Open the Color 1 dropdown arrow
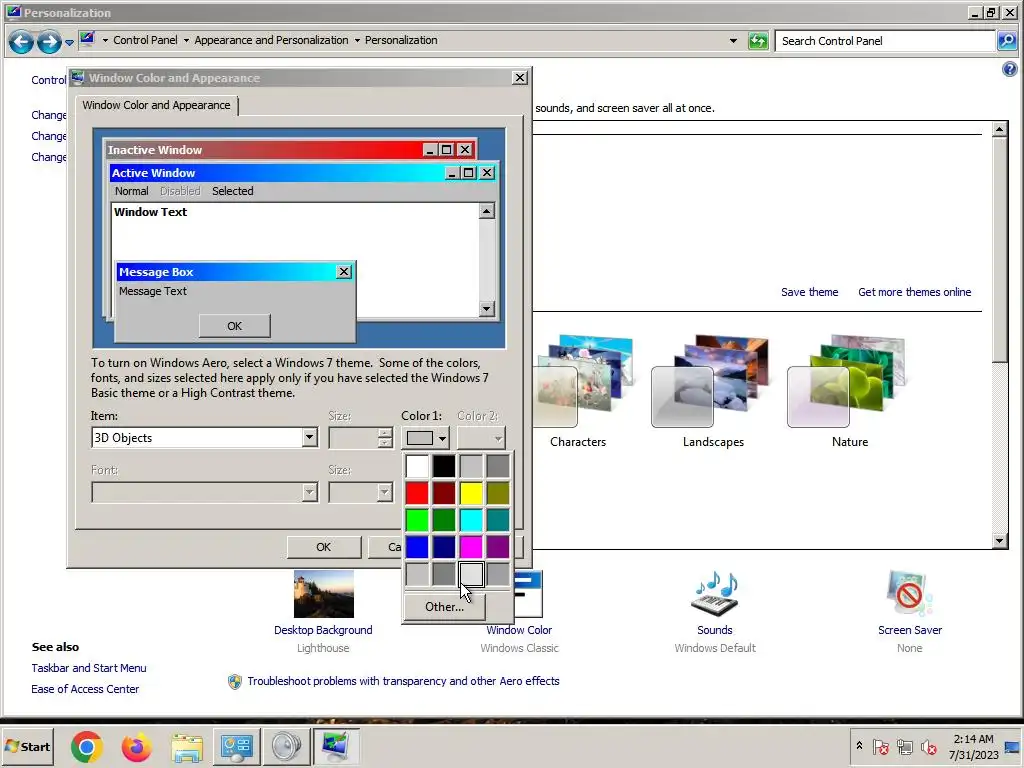This screenshot has height=768, width=1024. point(442,438)
